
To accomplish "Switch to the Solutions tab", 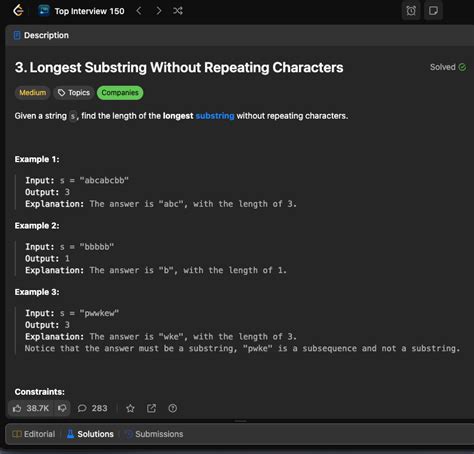I will (x=90, y=434).
